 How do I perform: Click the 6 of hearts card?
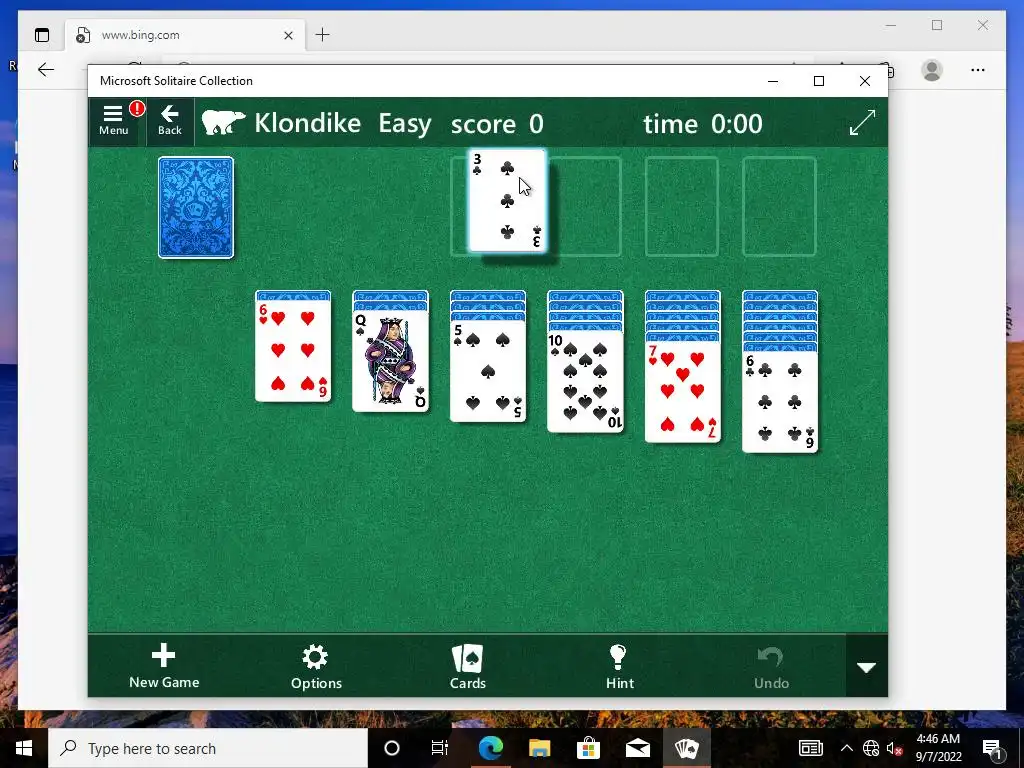[293, 351]
